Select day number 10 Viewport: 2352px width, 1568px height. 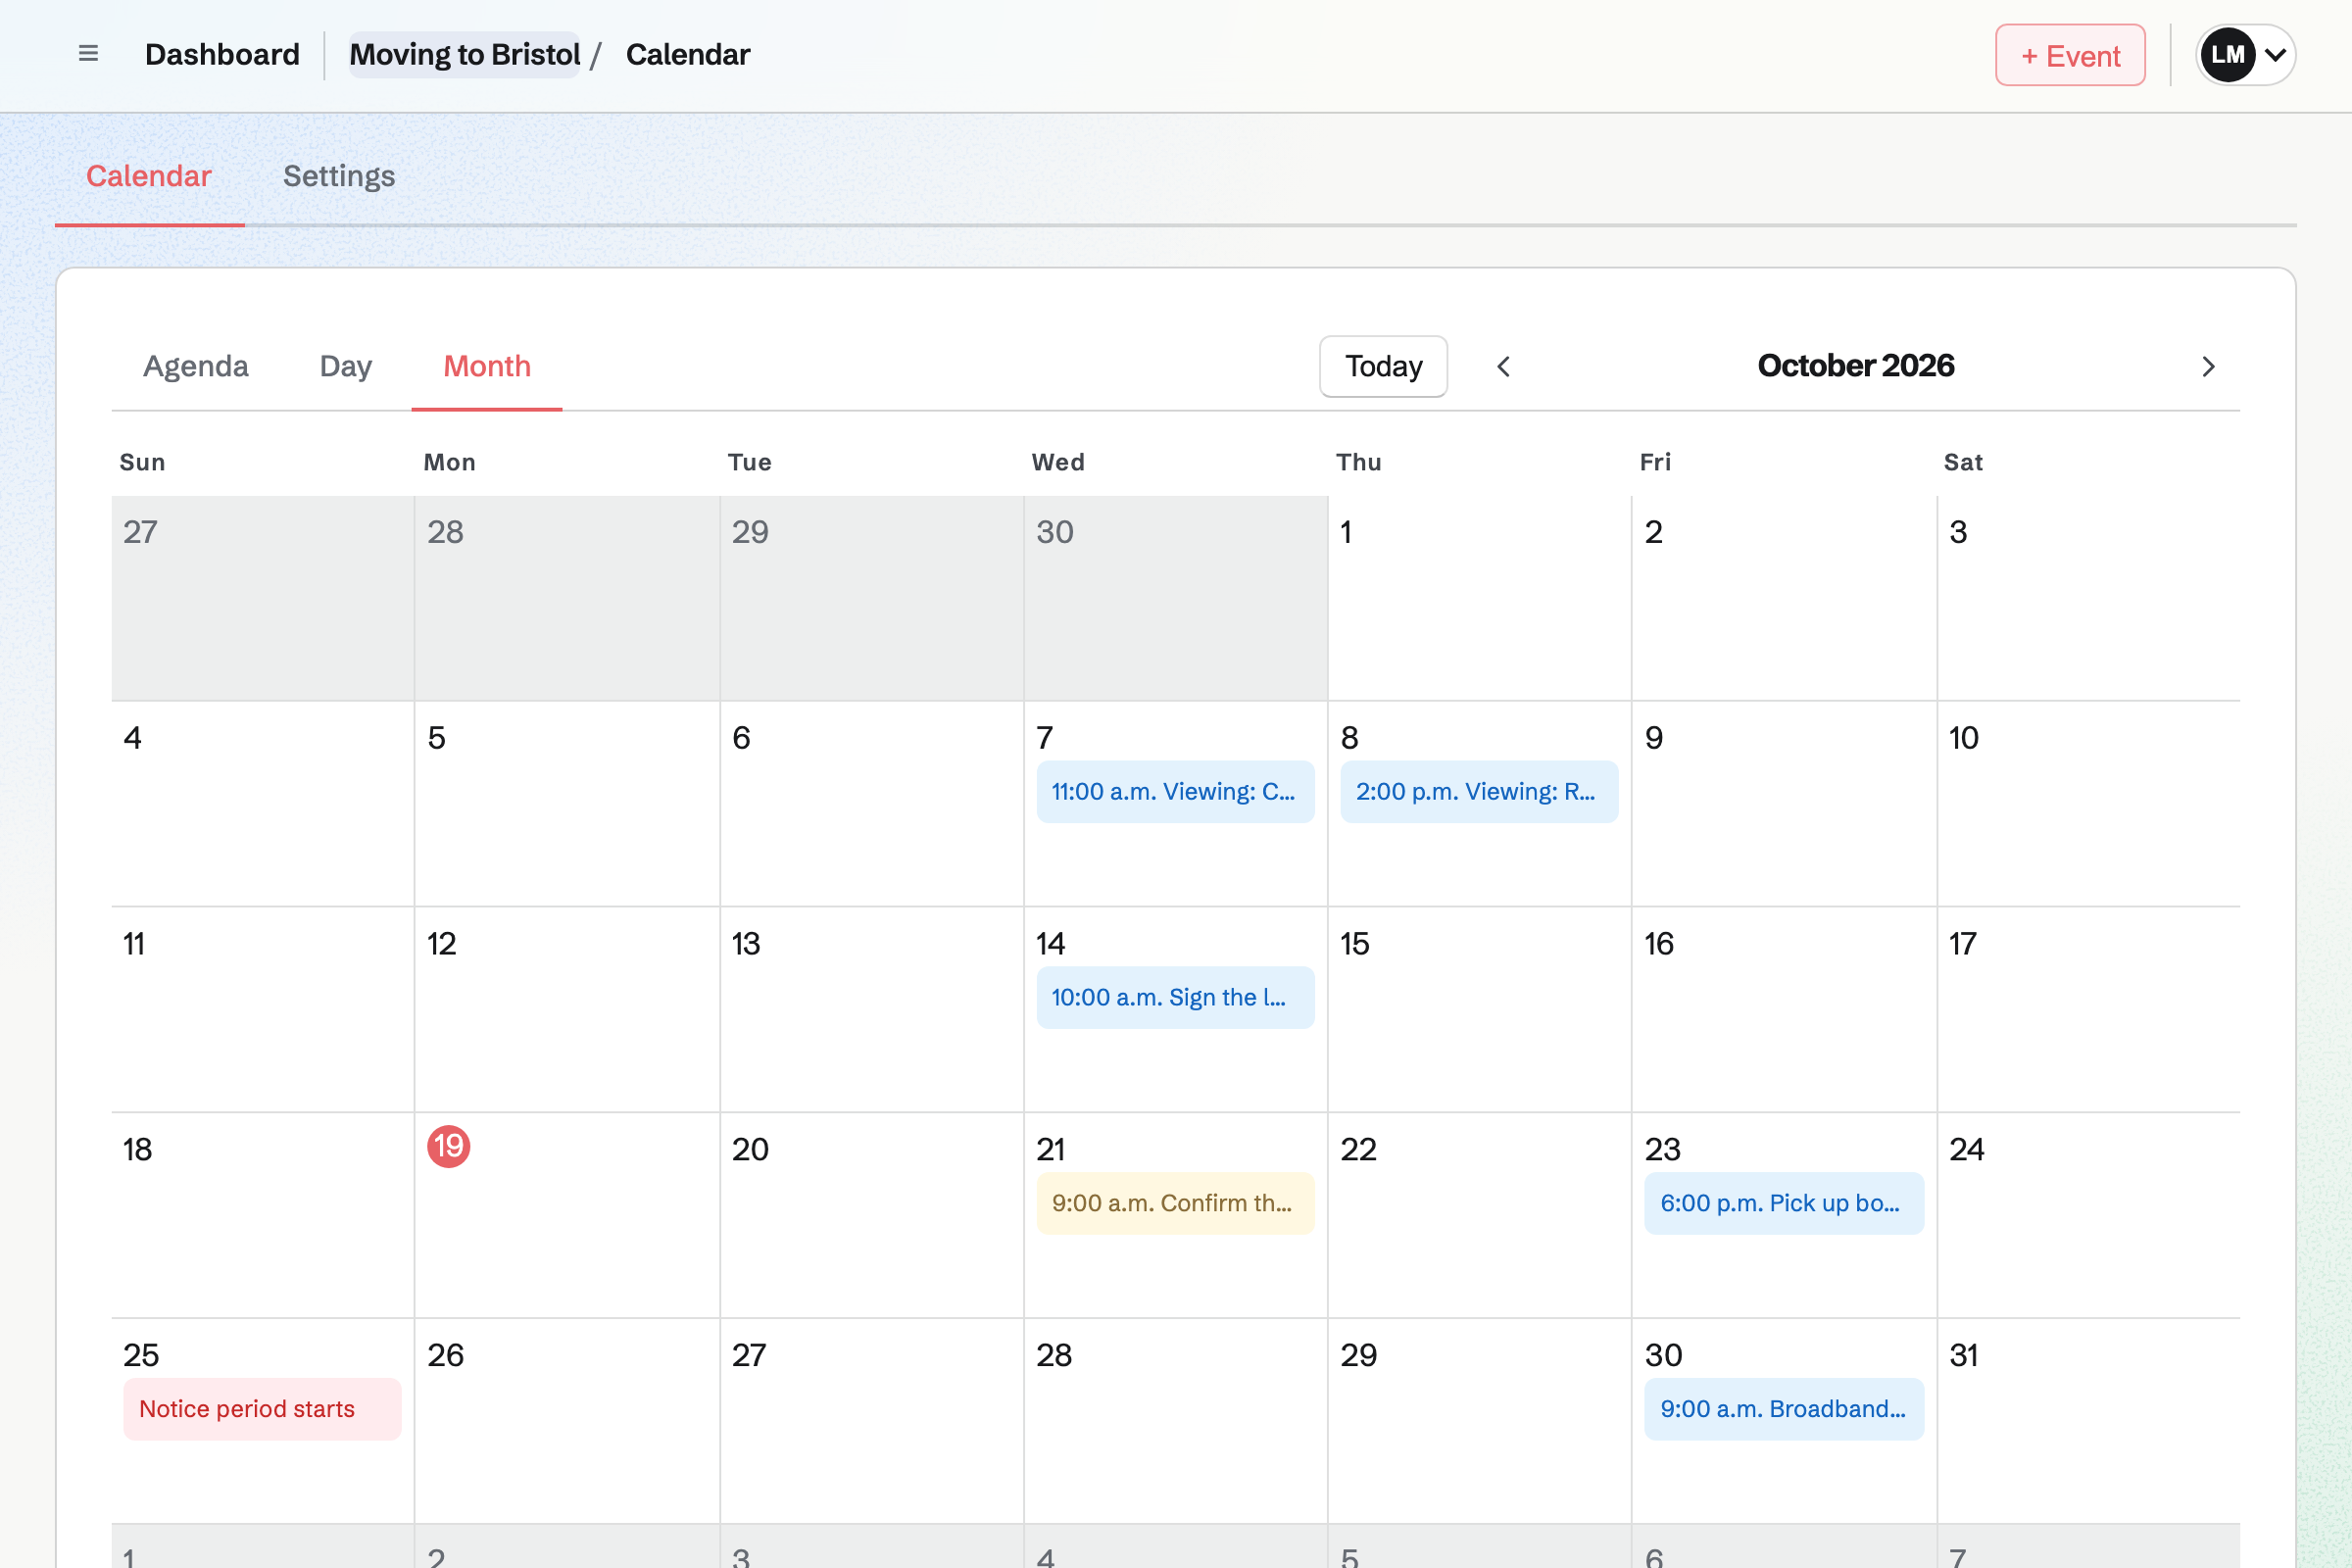1964,738
